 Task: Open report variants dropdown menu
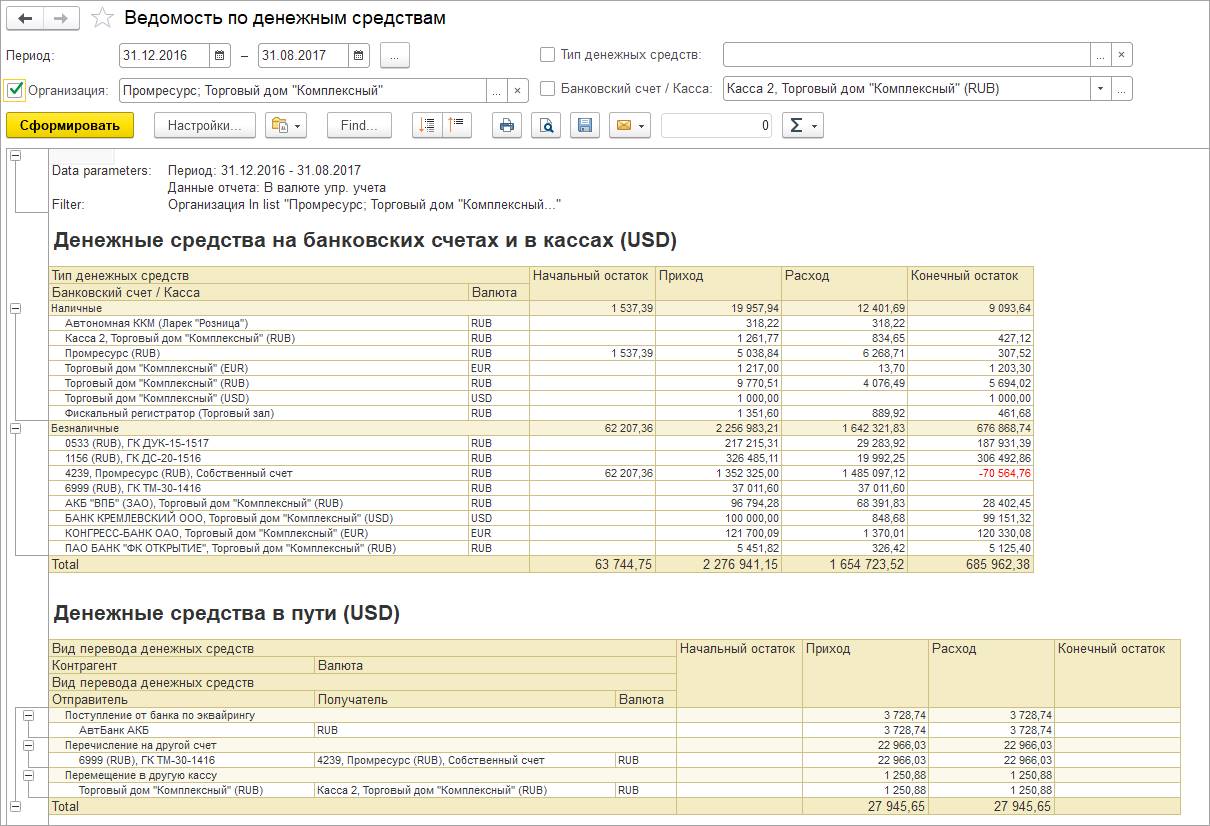tap(286, 125)
